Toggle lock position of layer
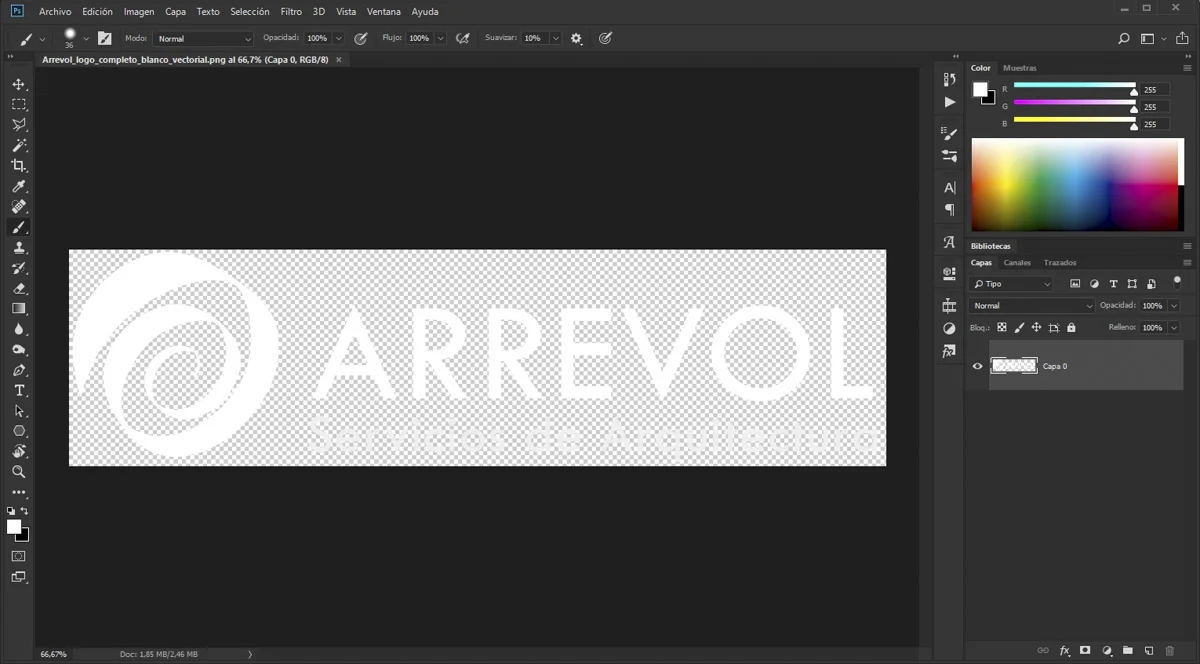The width and height of the screenshot is (1200, 664). (1036, 327)
